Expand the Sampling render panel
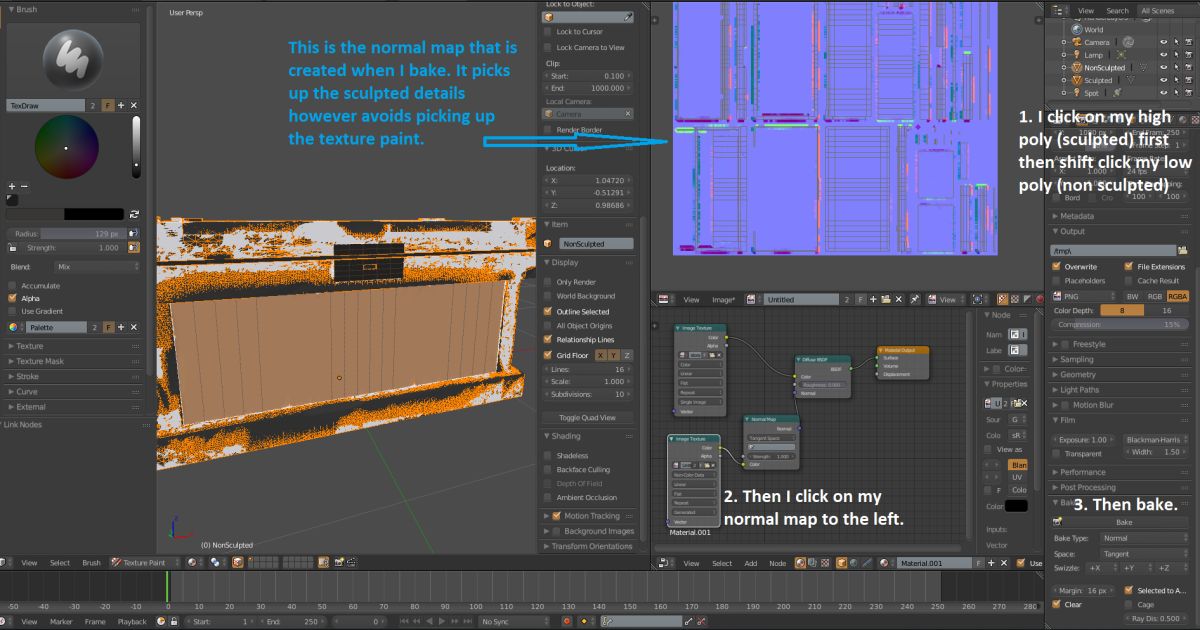Screen dimensions: 1200x630 pos(1077,359)
